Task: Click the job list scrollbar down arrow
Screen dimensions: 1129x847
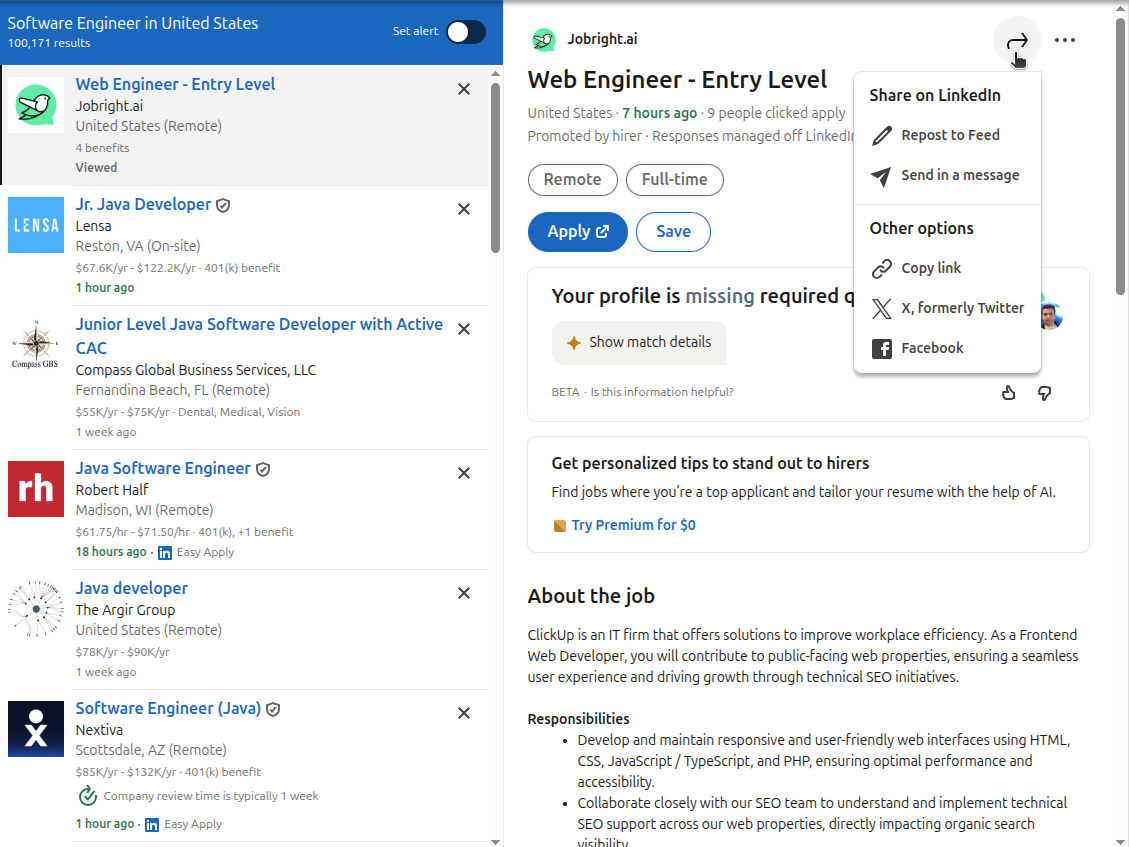Action: (x=495, y=841)
